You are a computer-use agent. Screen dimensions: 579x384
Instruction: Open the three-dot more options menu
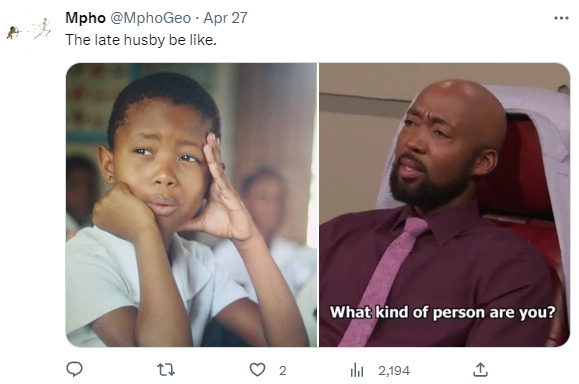(x=561, y=18)
